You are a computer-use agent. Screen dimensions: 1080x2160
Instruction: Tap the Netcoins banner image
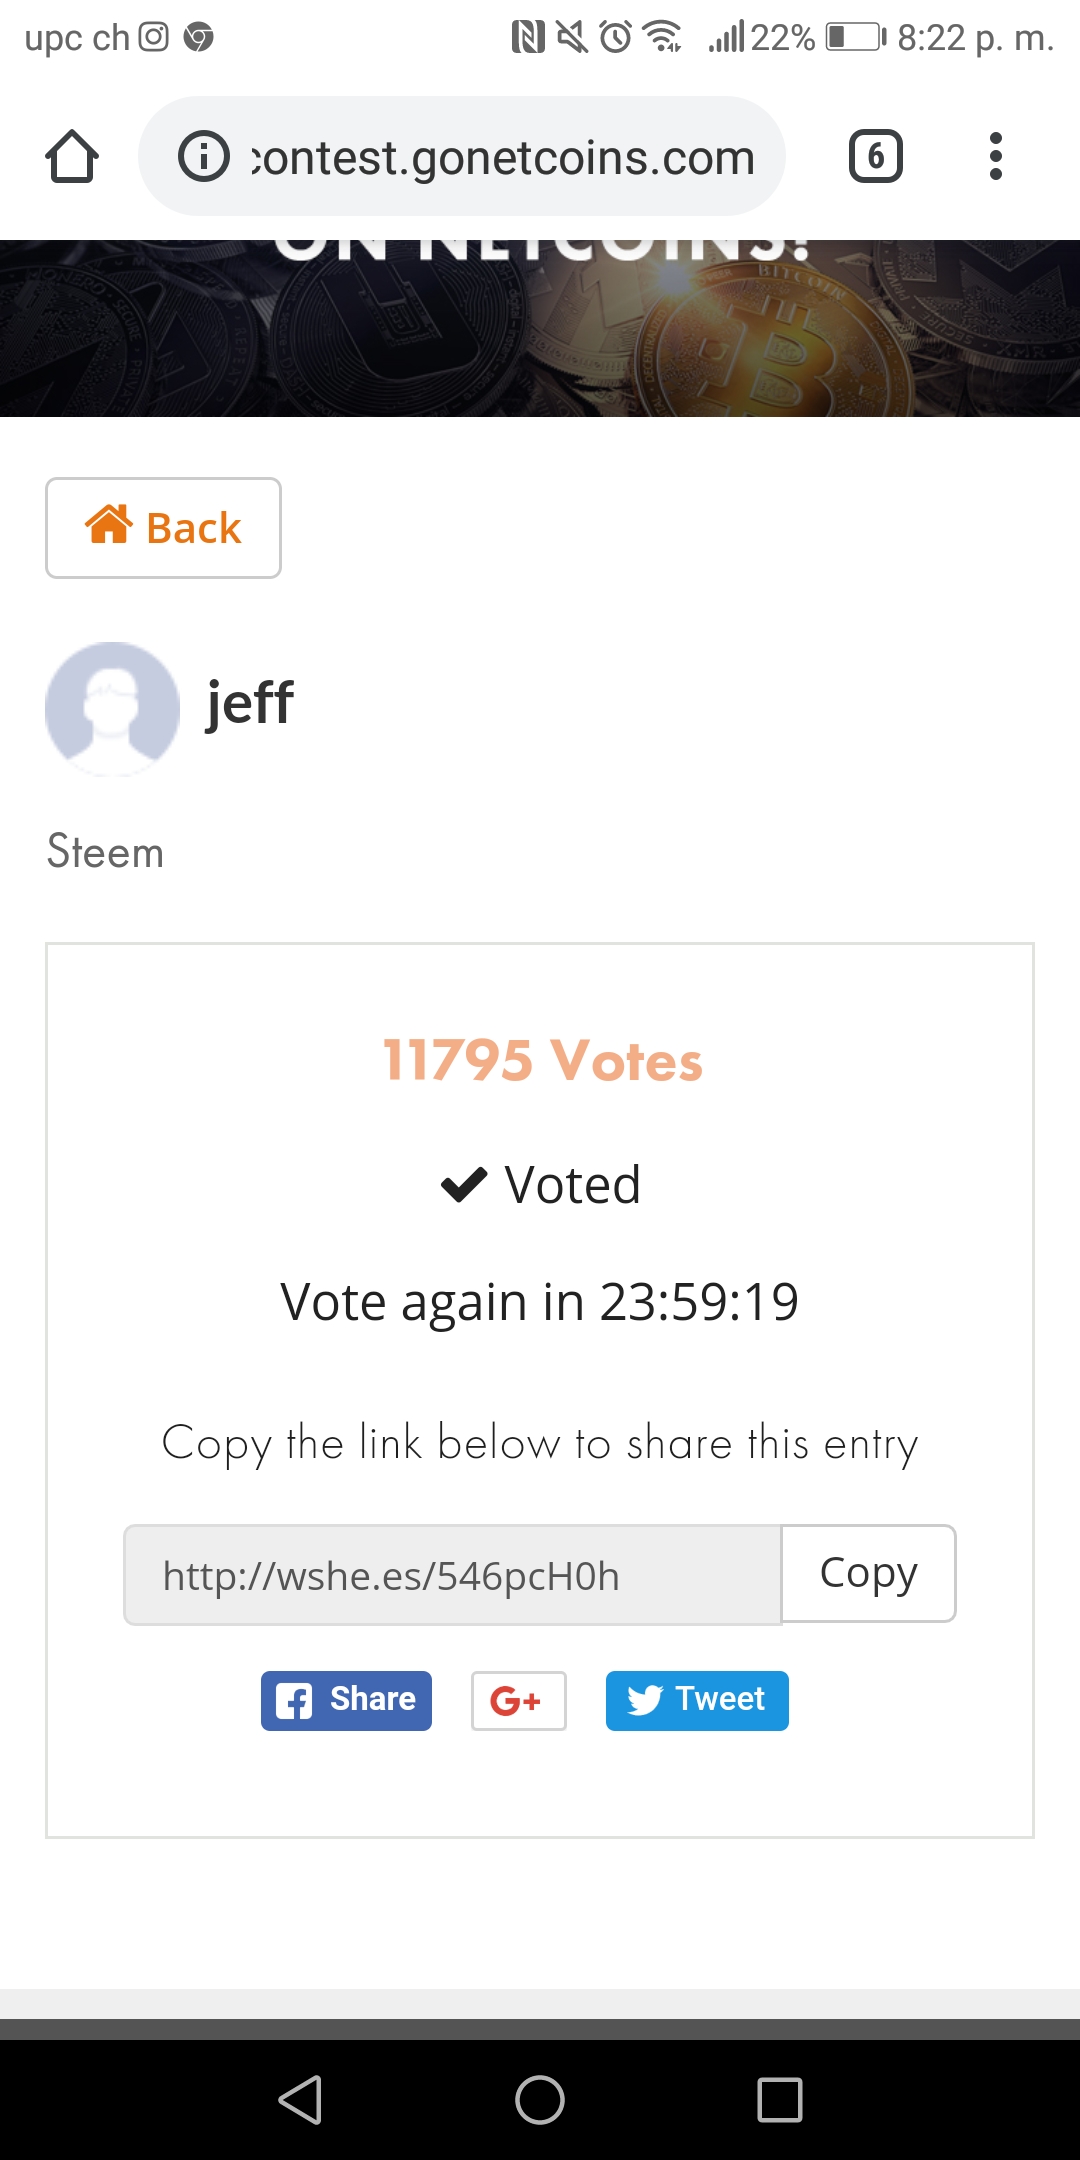pos(540,328)
